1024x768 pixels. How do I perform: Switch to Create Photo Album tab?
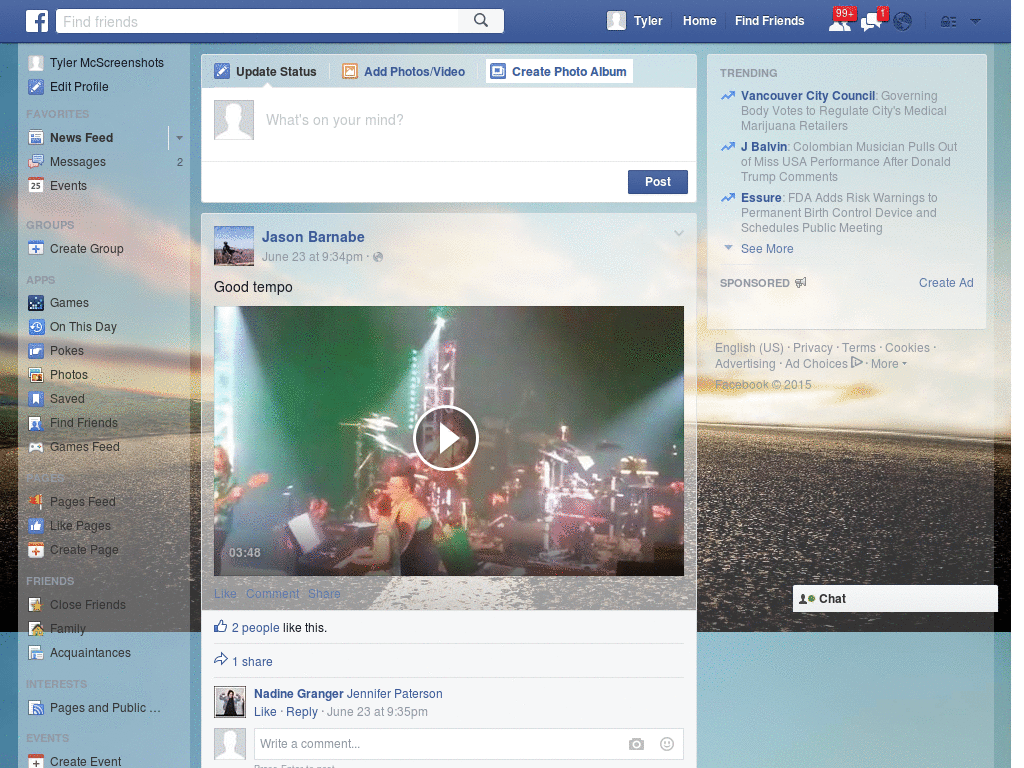pyautogui.click(x=559, y=71)
